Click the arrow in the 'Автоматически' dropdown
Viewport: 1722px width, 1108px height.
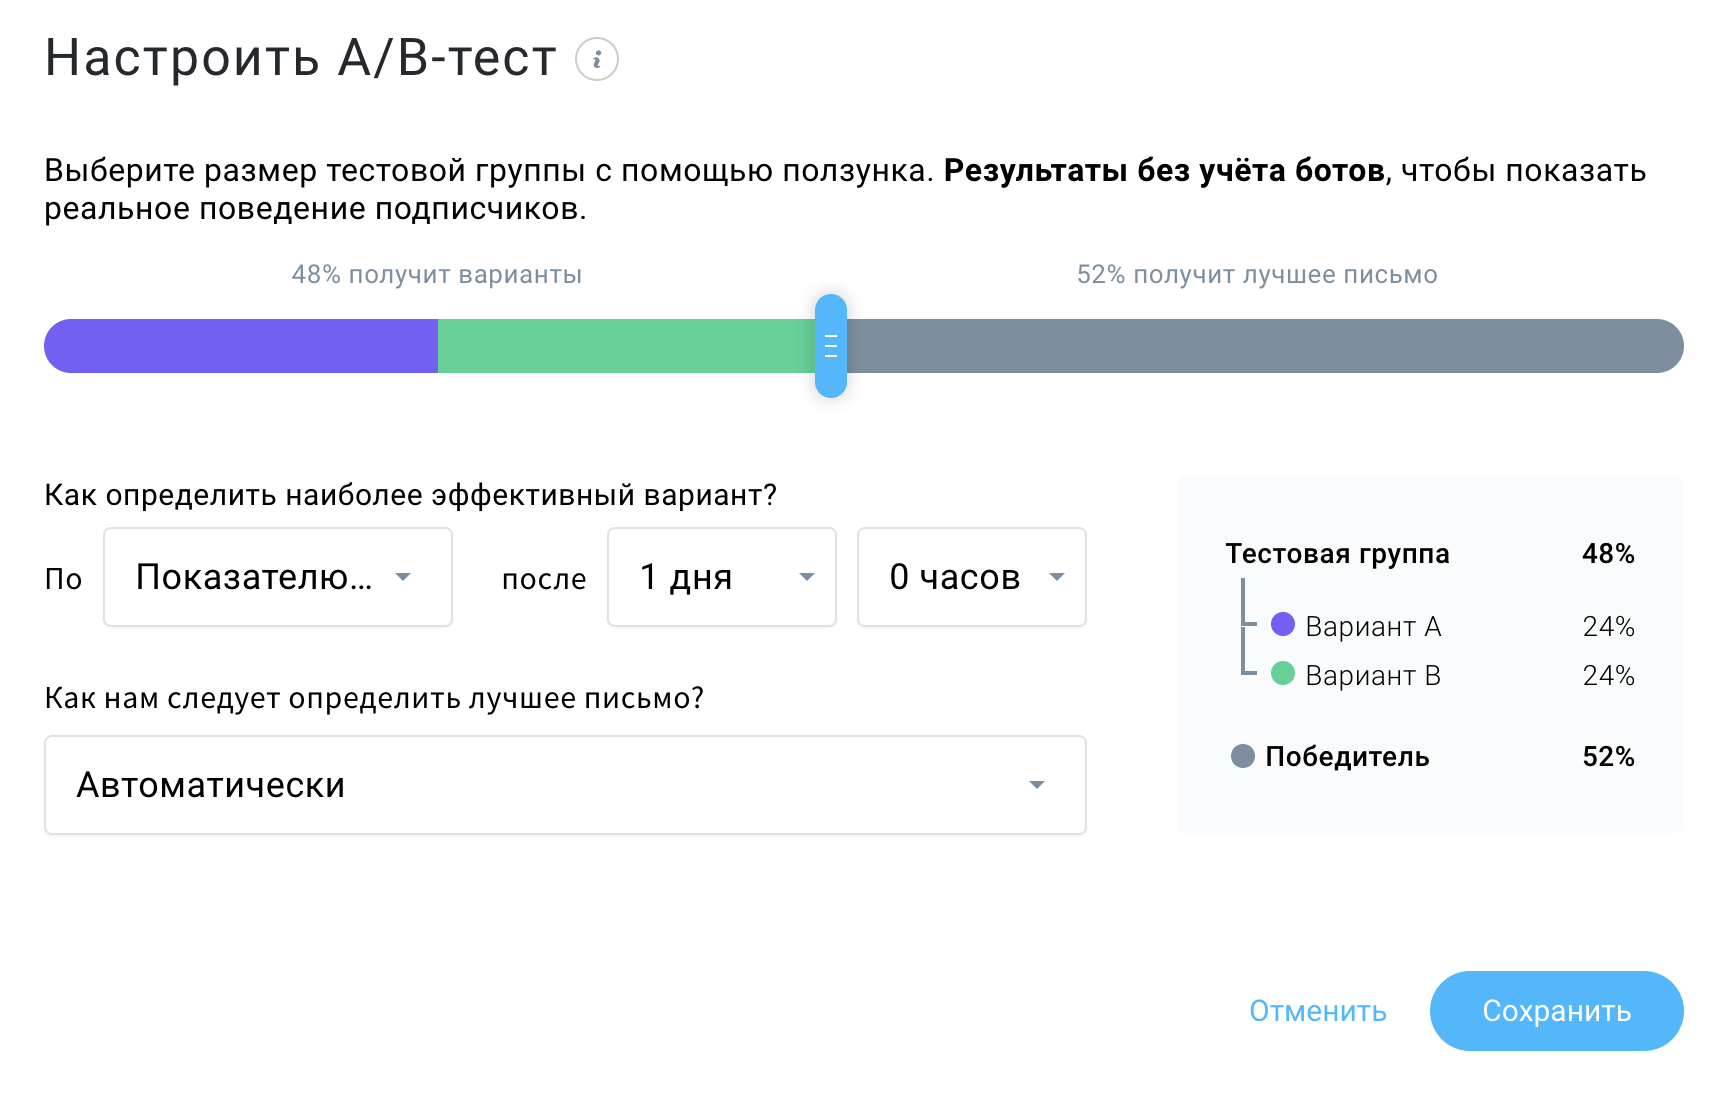[x=1037, y=785]
